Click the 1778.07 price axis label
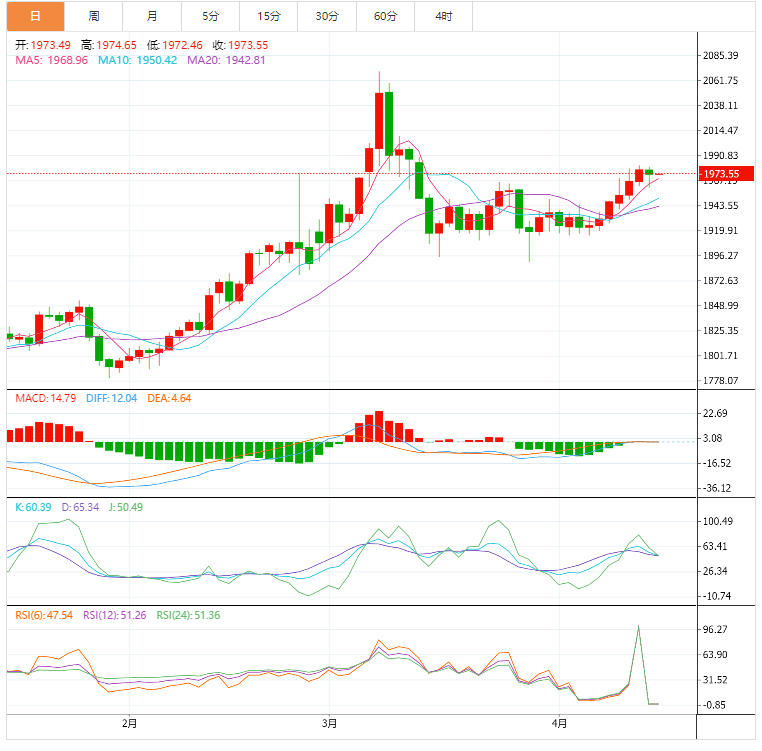Viewport: 762px width, 751px height. (721, 381)
